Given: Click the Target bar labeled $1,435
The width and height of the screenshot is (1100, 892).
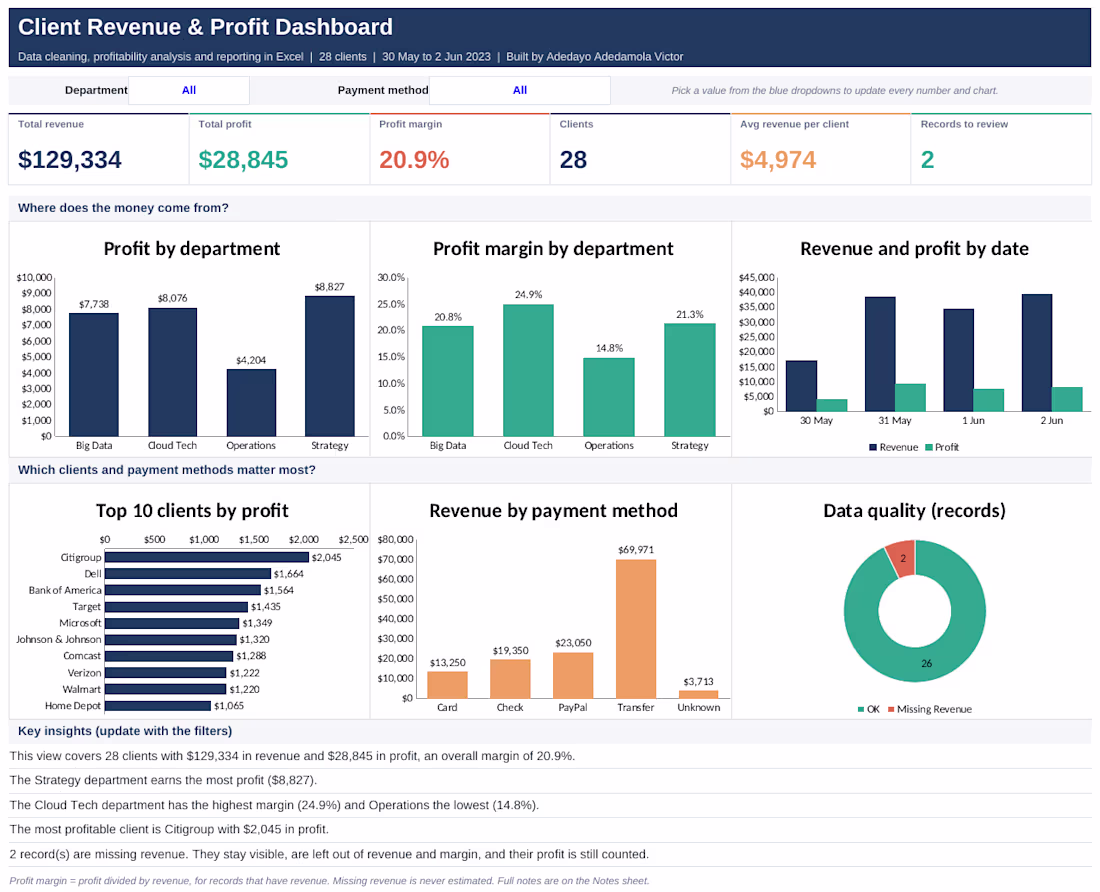Looking at the screenshot, I should 176,607.
